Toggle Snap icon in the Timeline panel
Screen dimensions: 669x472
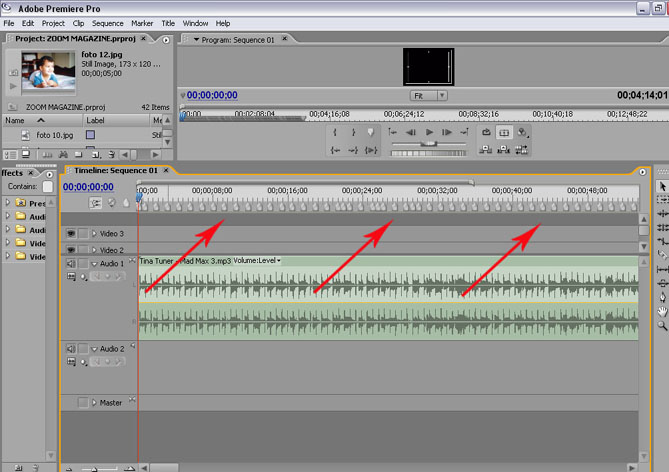[95, 203]
